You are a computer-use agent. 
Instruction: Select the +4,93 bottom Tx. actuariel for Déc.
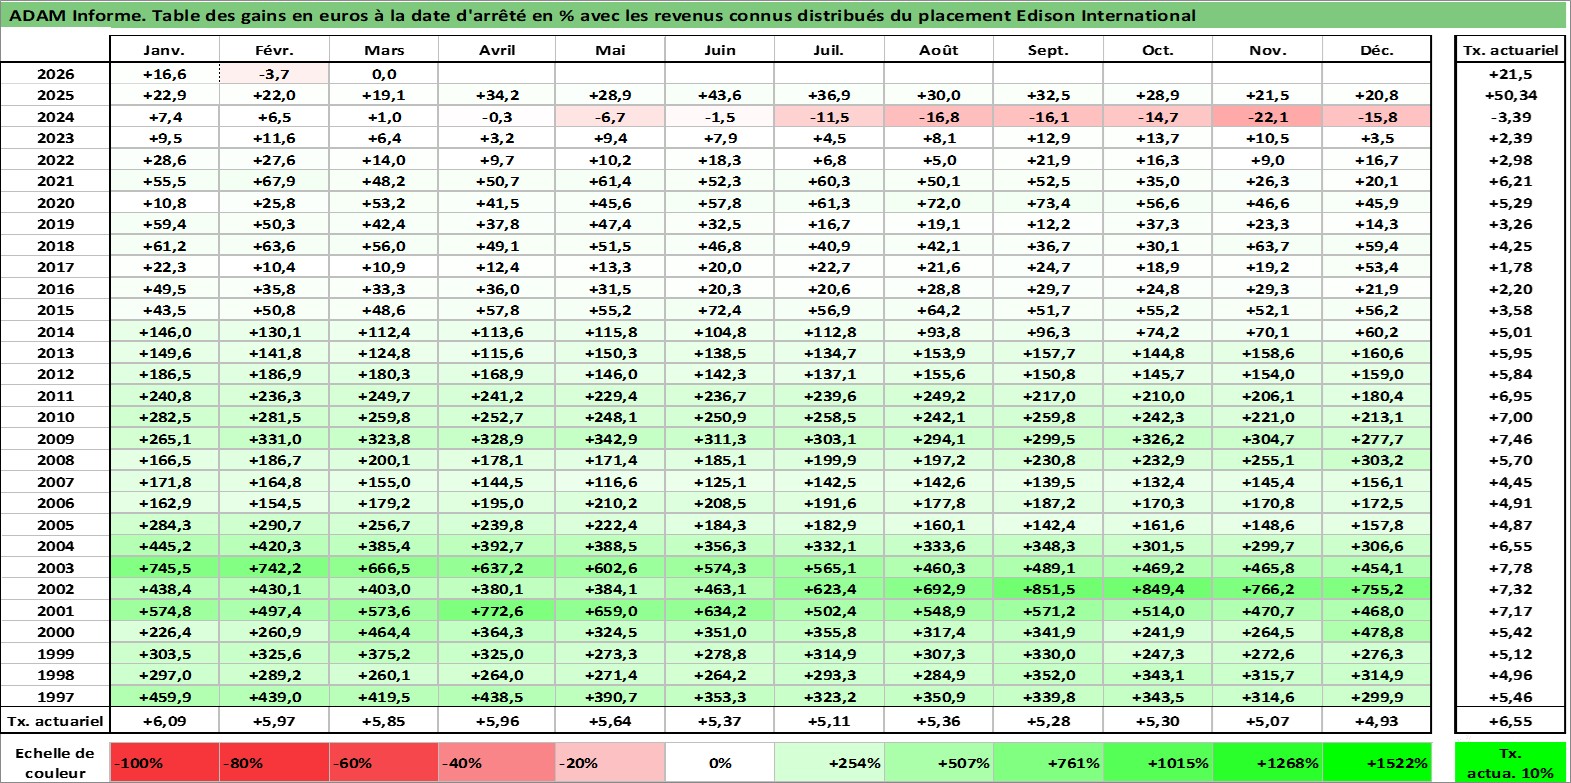(1377, 721)
